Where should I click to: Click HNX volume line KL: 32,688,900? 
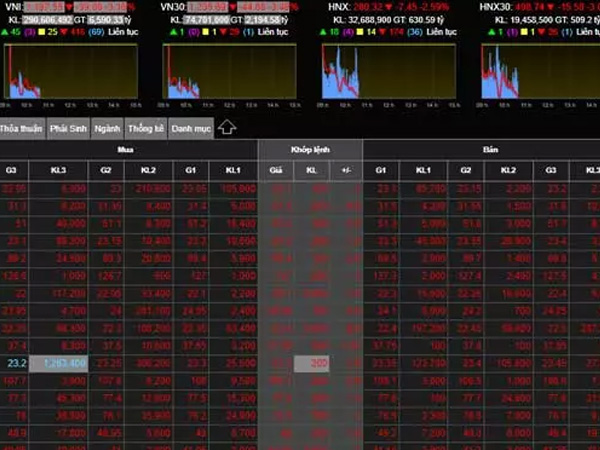[366, 20]
